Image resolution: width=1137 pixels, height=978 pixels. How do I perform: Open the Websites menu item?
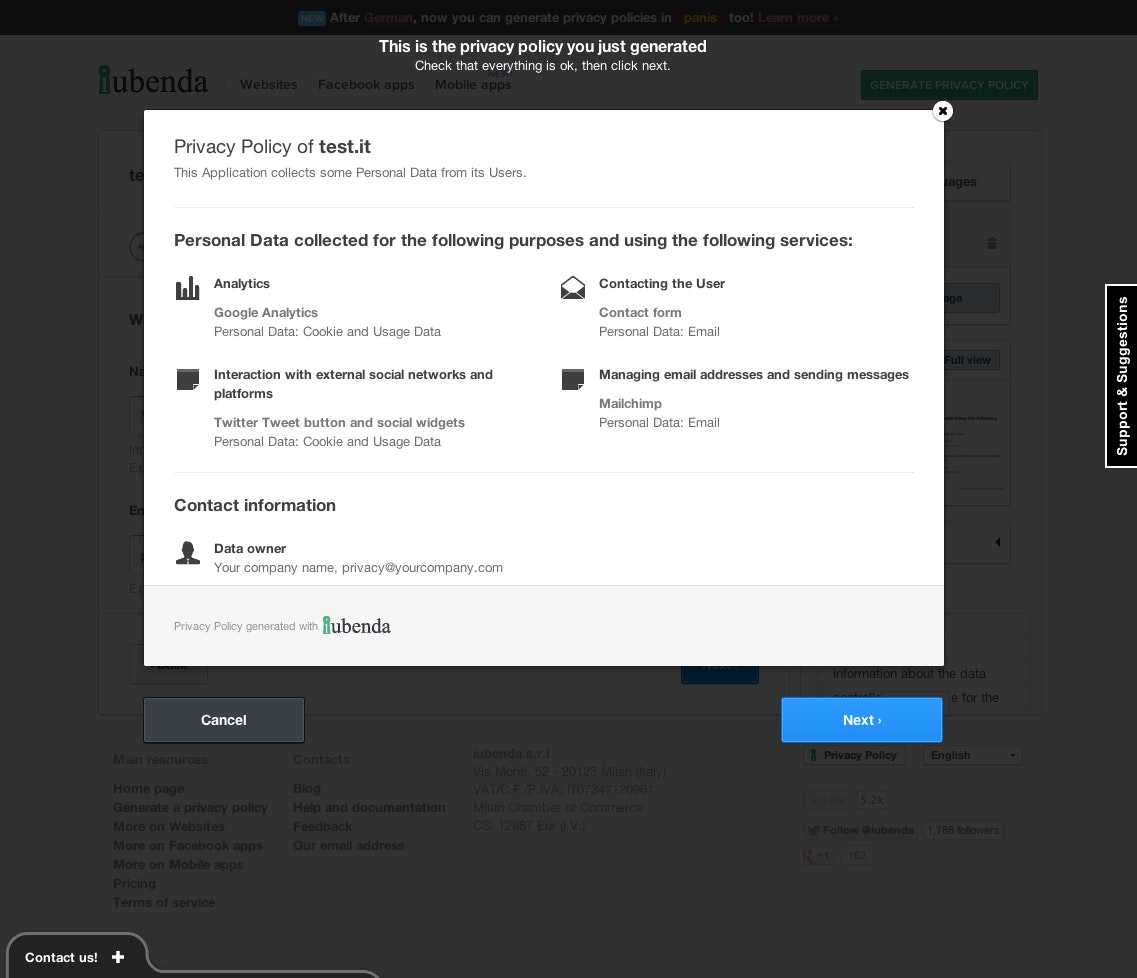coord(268,85)
